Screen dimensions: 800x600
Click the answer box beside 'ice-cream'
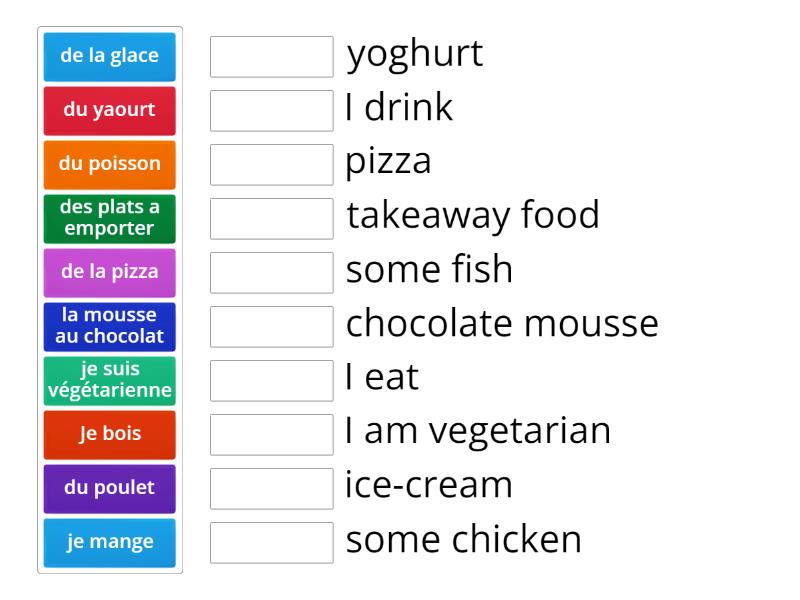[271, 489]
